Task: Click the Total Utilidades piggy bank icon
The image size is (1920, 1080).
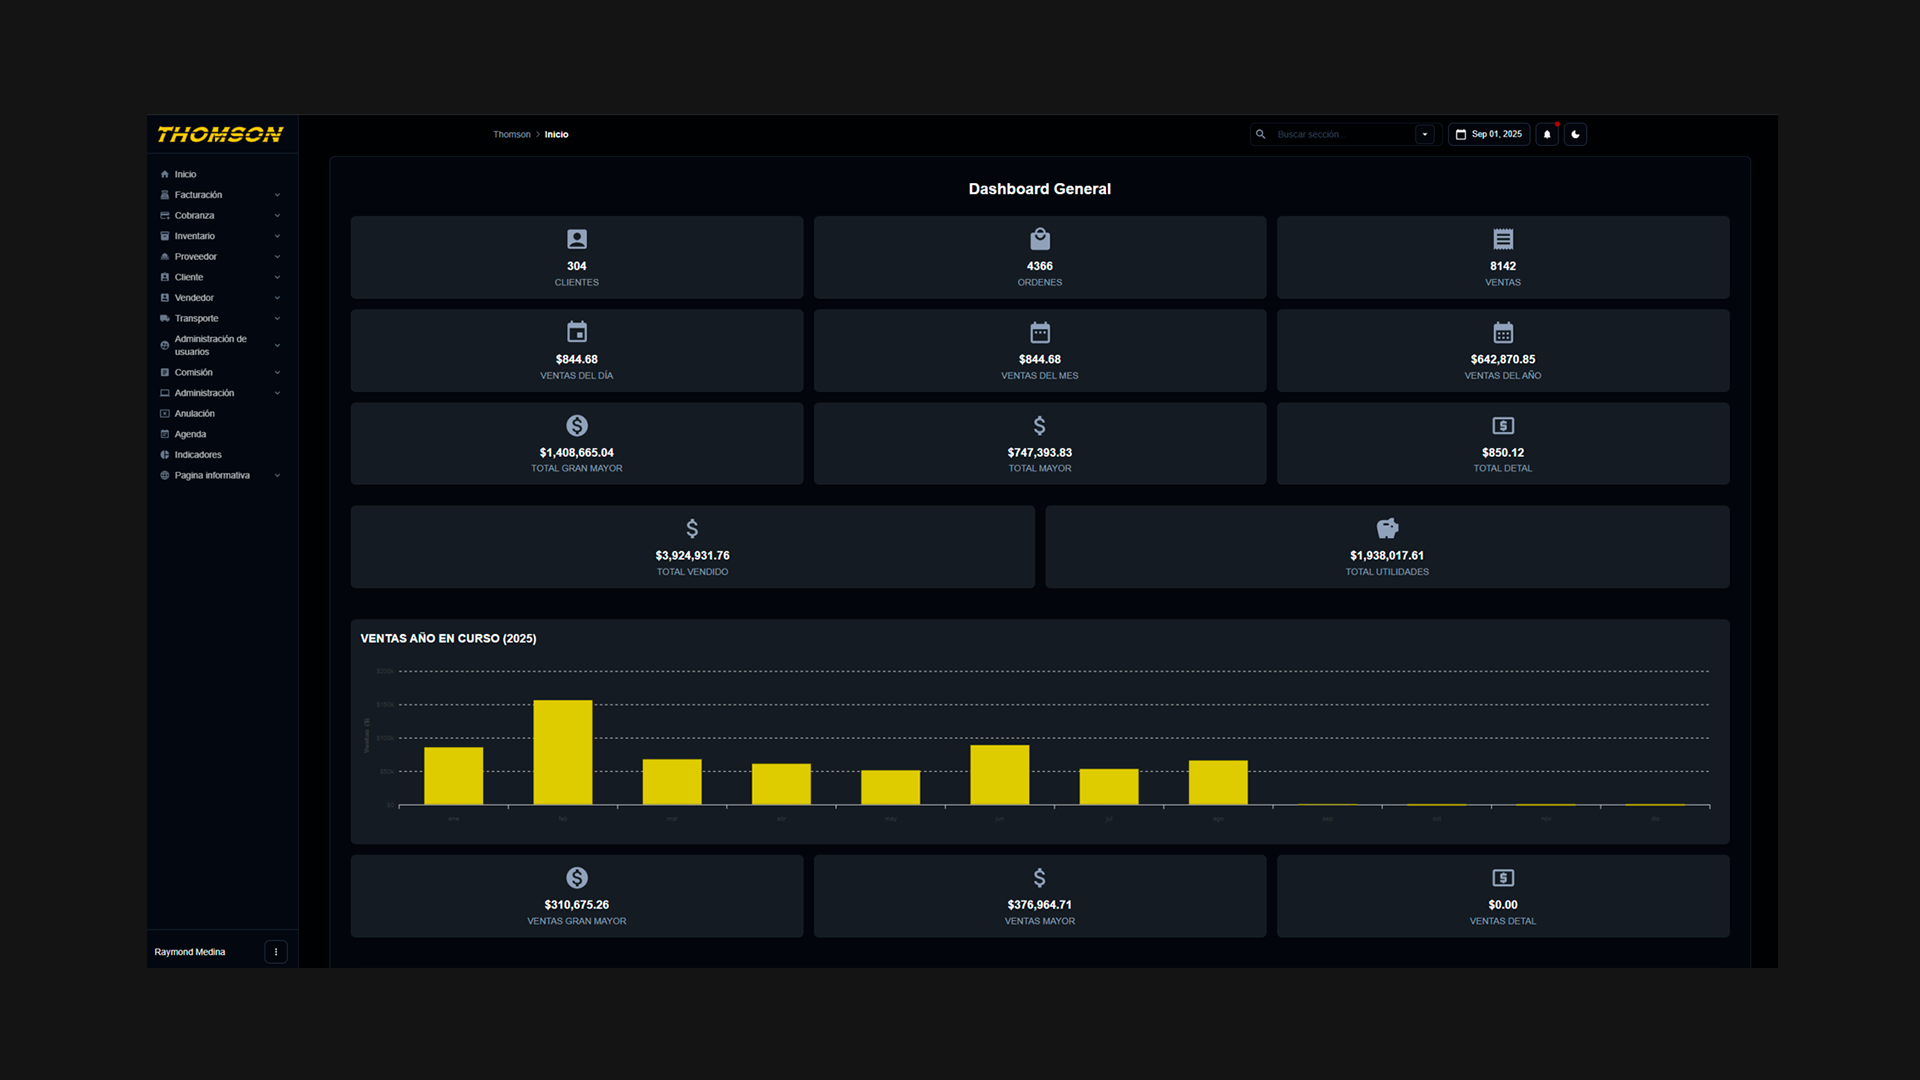Action: 1387,528
